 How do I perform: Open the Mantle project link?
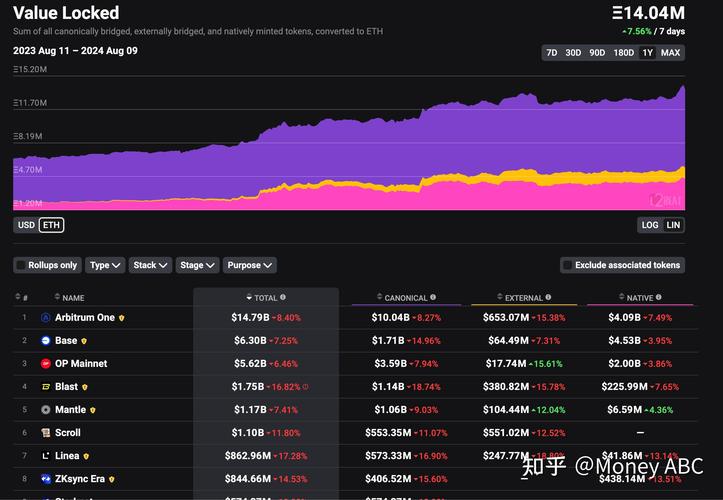pos(71,410)
